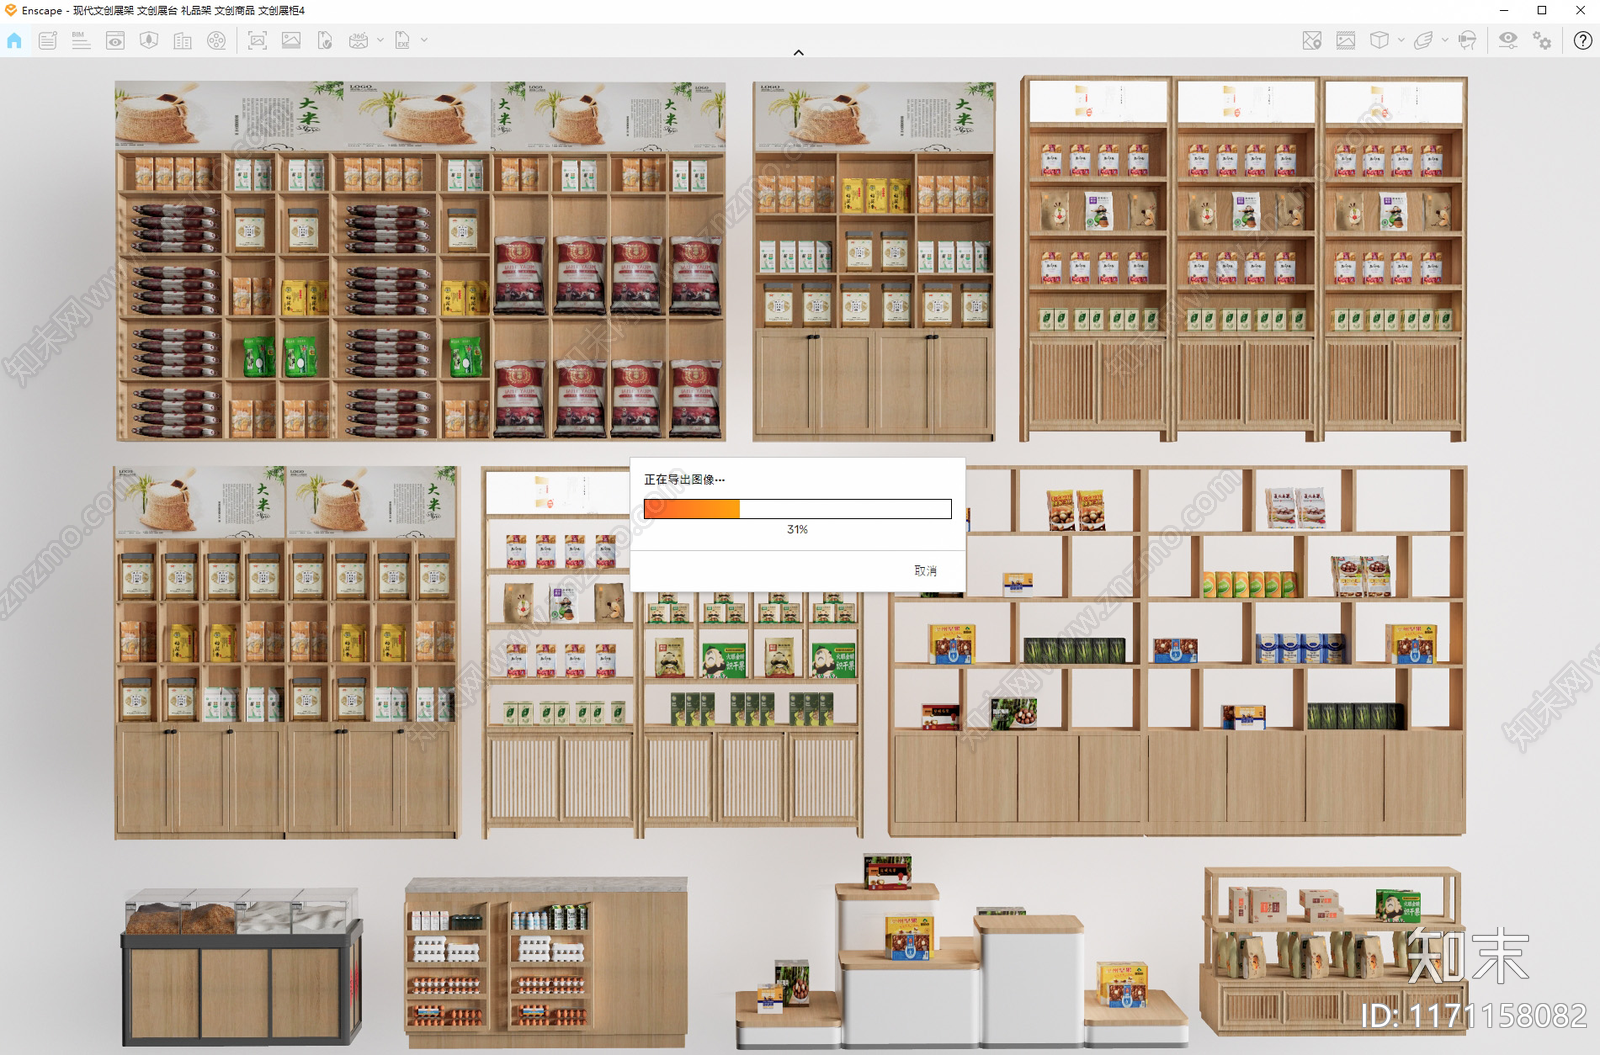1600x1055 pixels.
Task: Open the uploads image gallery icon
Action: (1346, 41)
